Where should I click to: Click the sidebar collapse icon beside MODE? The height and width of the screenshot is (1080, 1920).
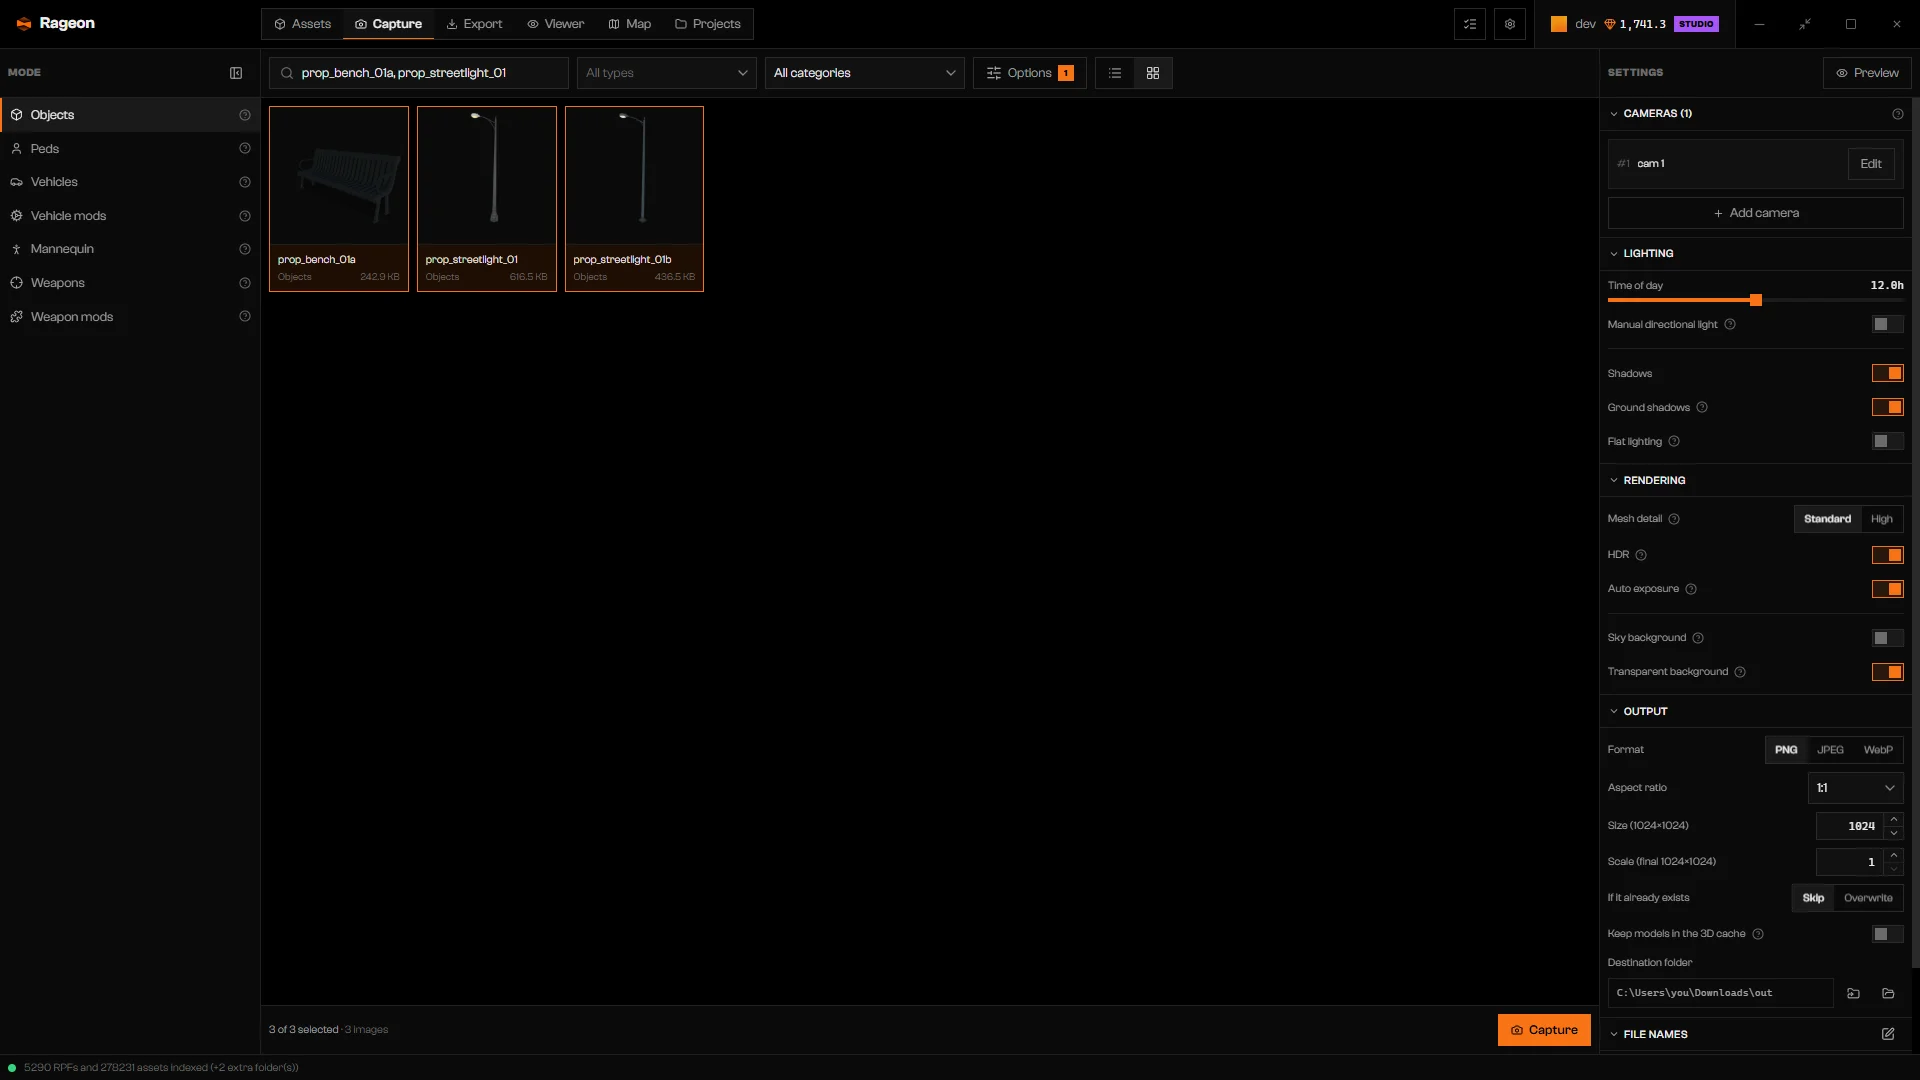pos(236,73)
